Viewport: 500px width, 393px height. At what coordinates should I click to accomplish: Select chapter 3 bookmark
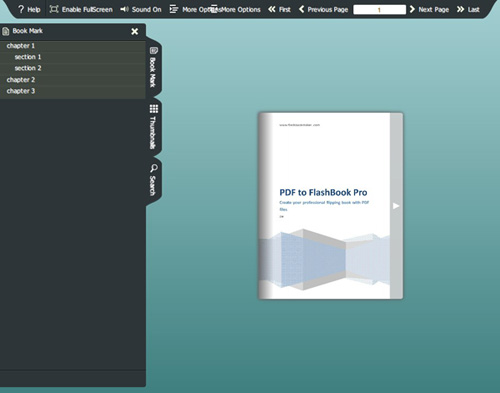point(73,91)
